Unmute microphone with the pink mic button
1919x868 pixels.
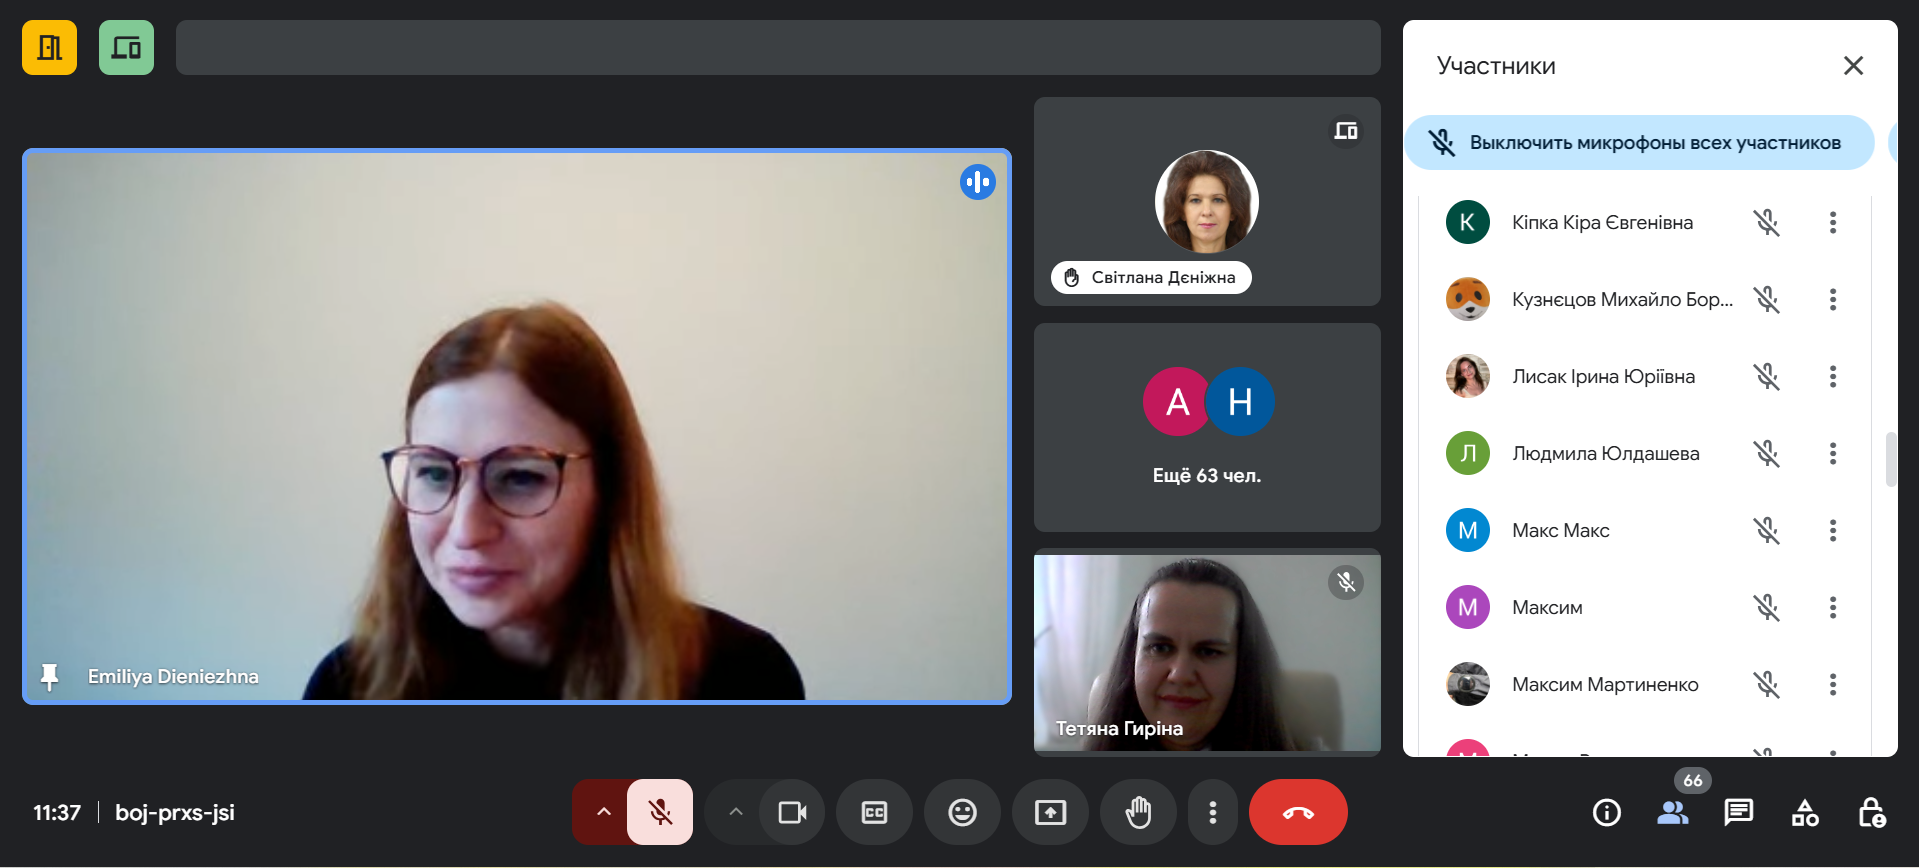coord(660,812)
